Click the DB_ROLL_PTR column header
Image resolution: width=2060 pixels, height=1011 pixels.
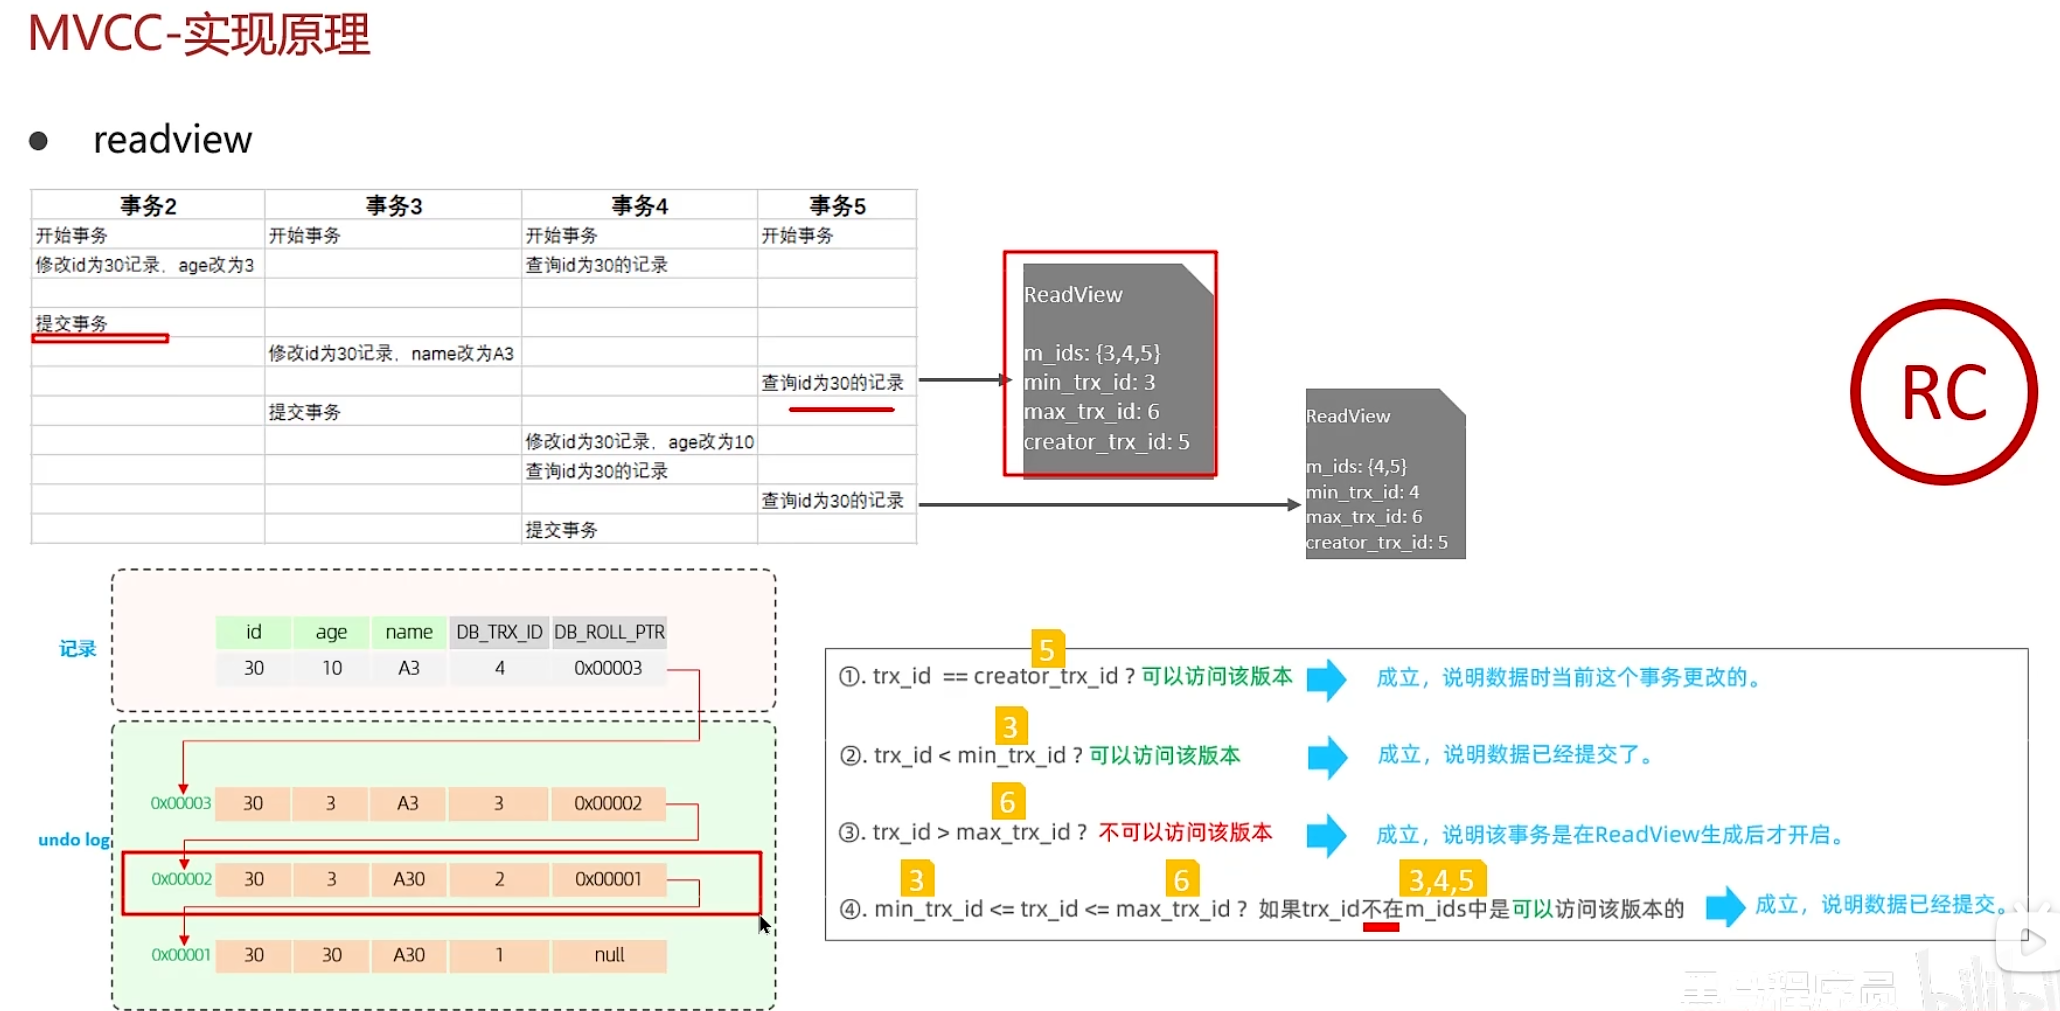click(609, 632)
